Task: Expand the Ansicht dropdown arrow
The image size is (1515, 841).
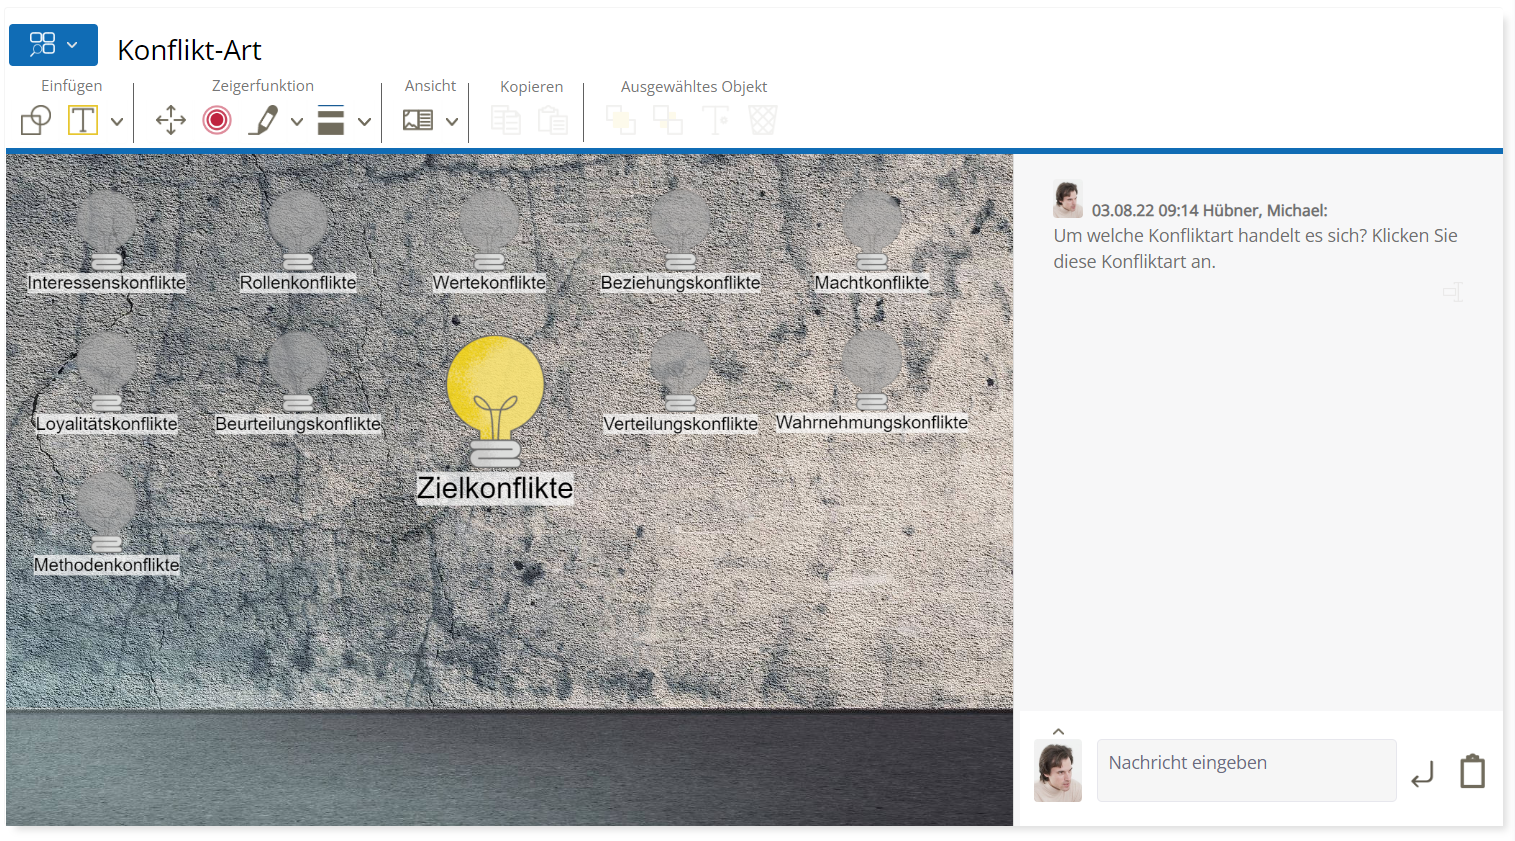Action: coord(452,122)
